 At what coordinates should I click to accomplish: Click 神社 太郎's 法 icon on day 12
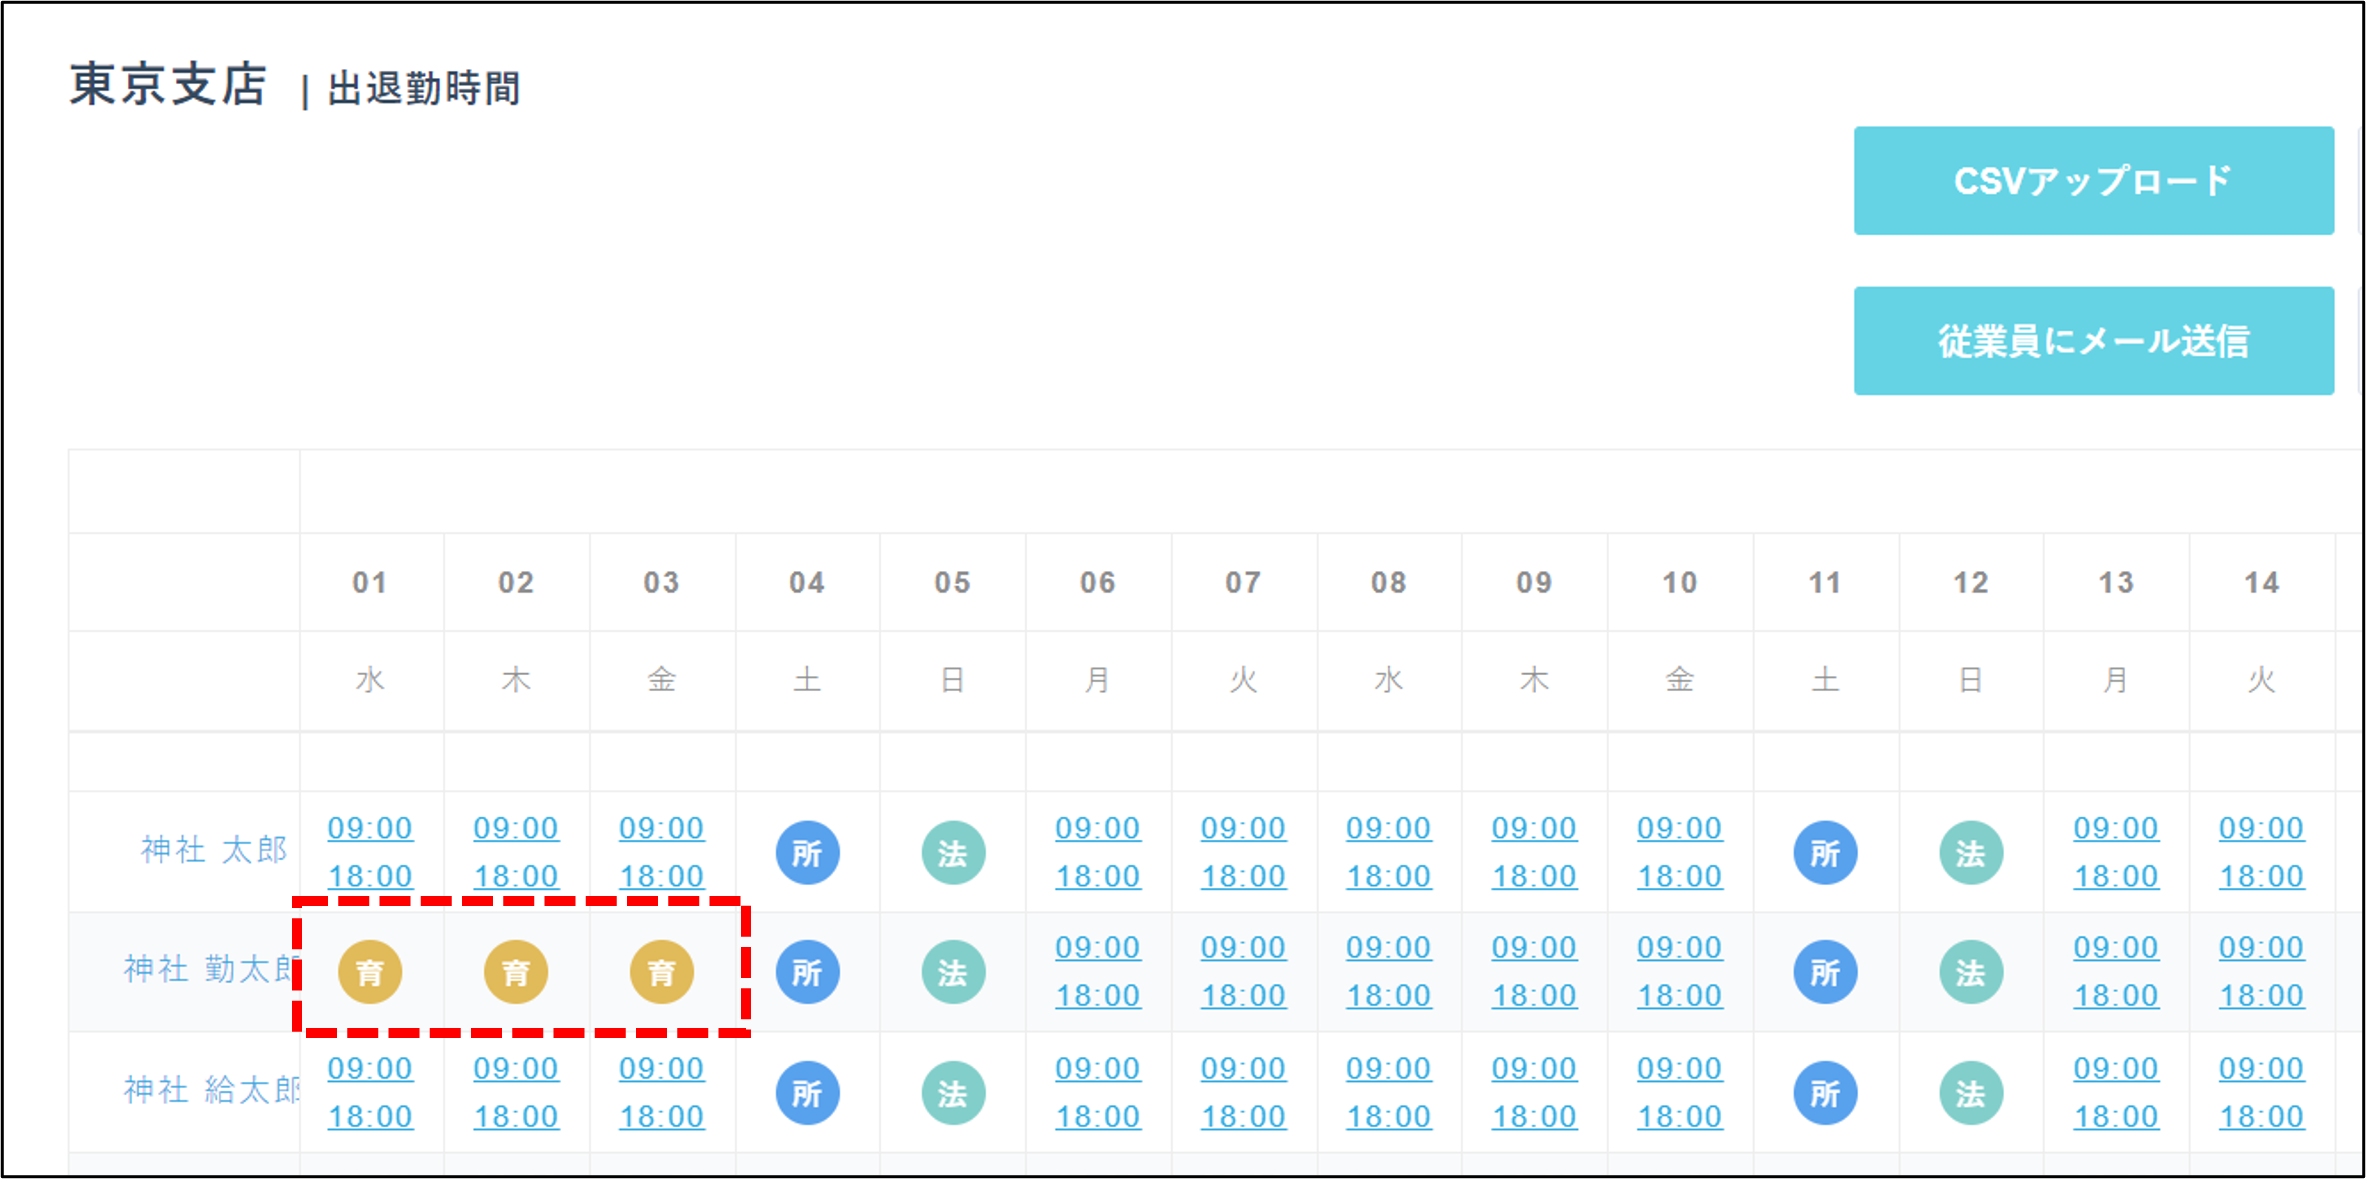coord(1970,853)
